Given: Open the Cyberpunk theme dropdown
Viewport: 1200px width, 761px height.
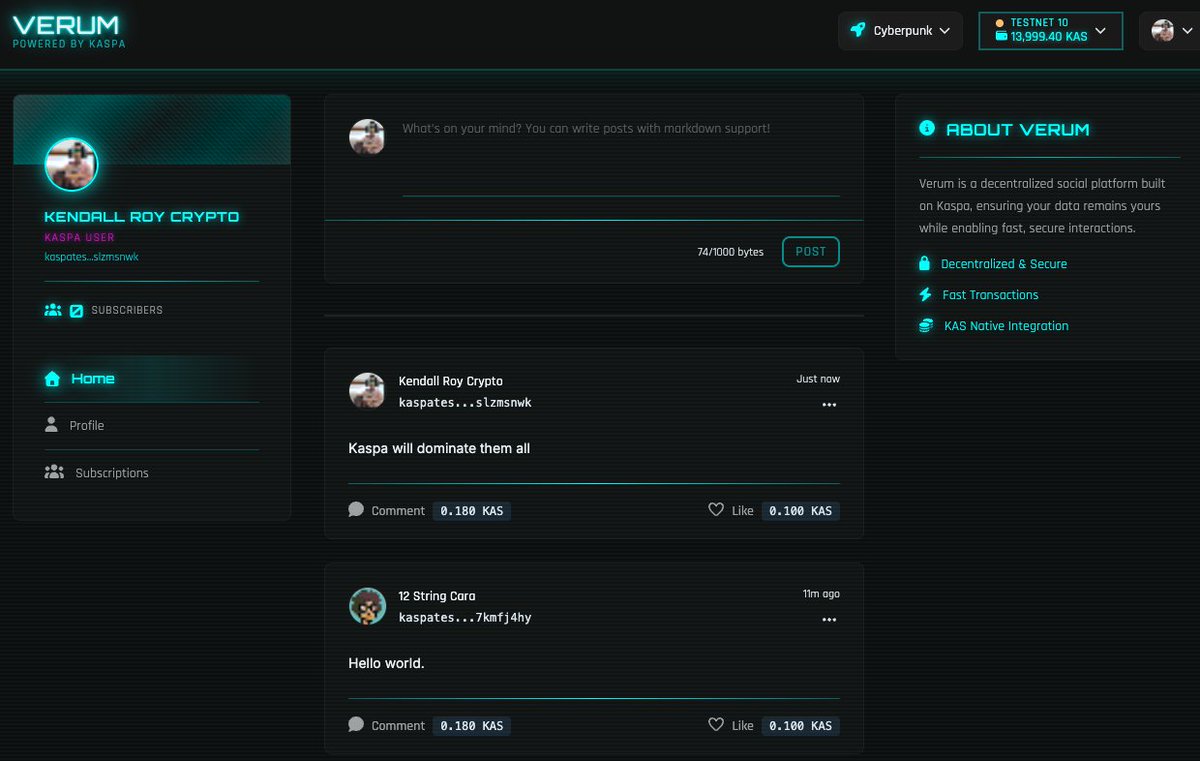Looking at the screenshot, I should pyautogui.click(x=900, y=30).
